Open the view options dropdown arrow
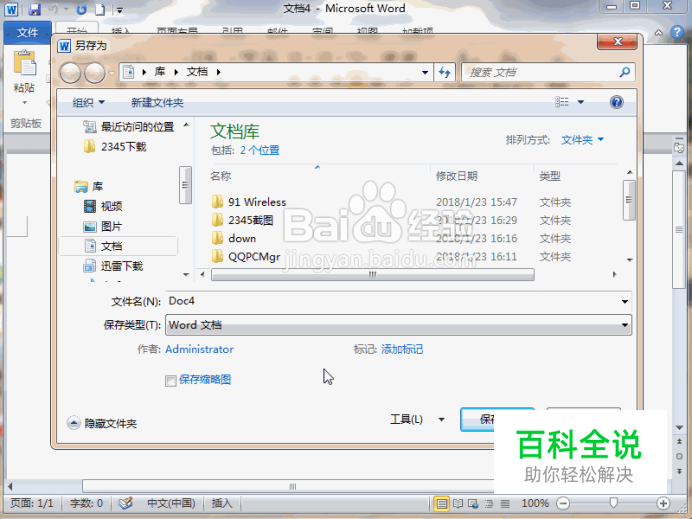 tap(581, 102)
